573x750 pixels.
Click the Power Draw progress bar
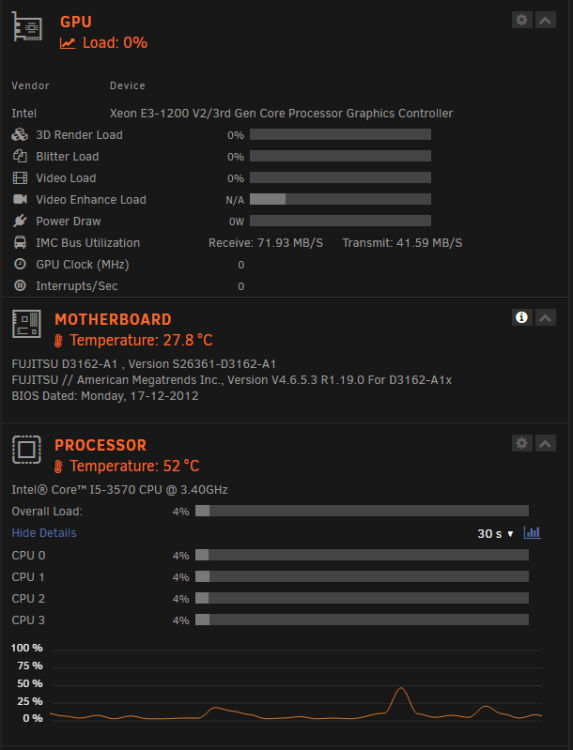tap(340, 221)
